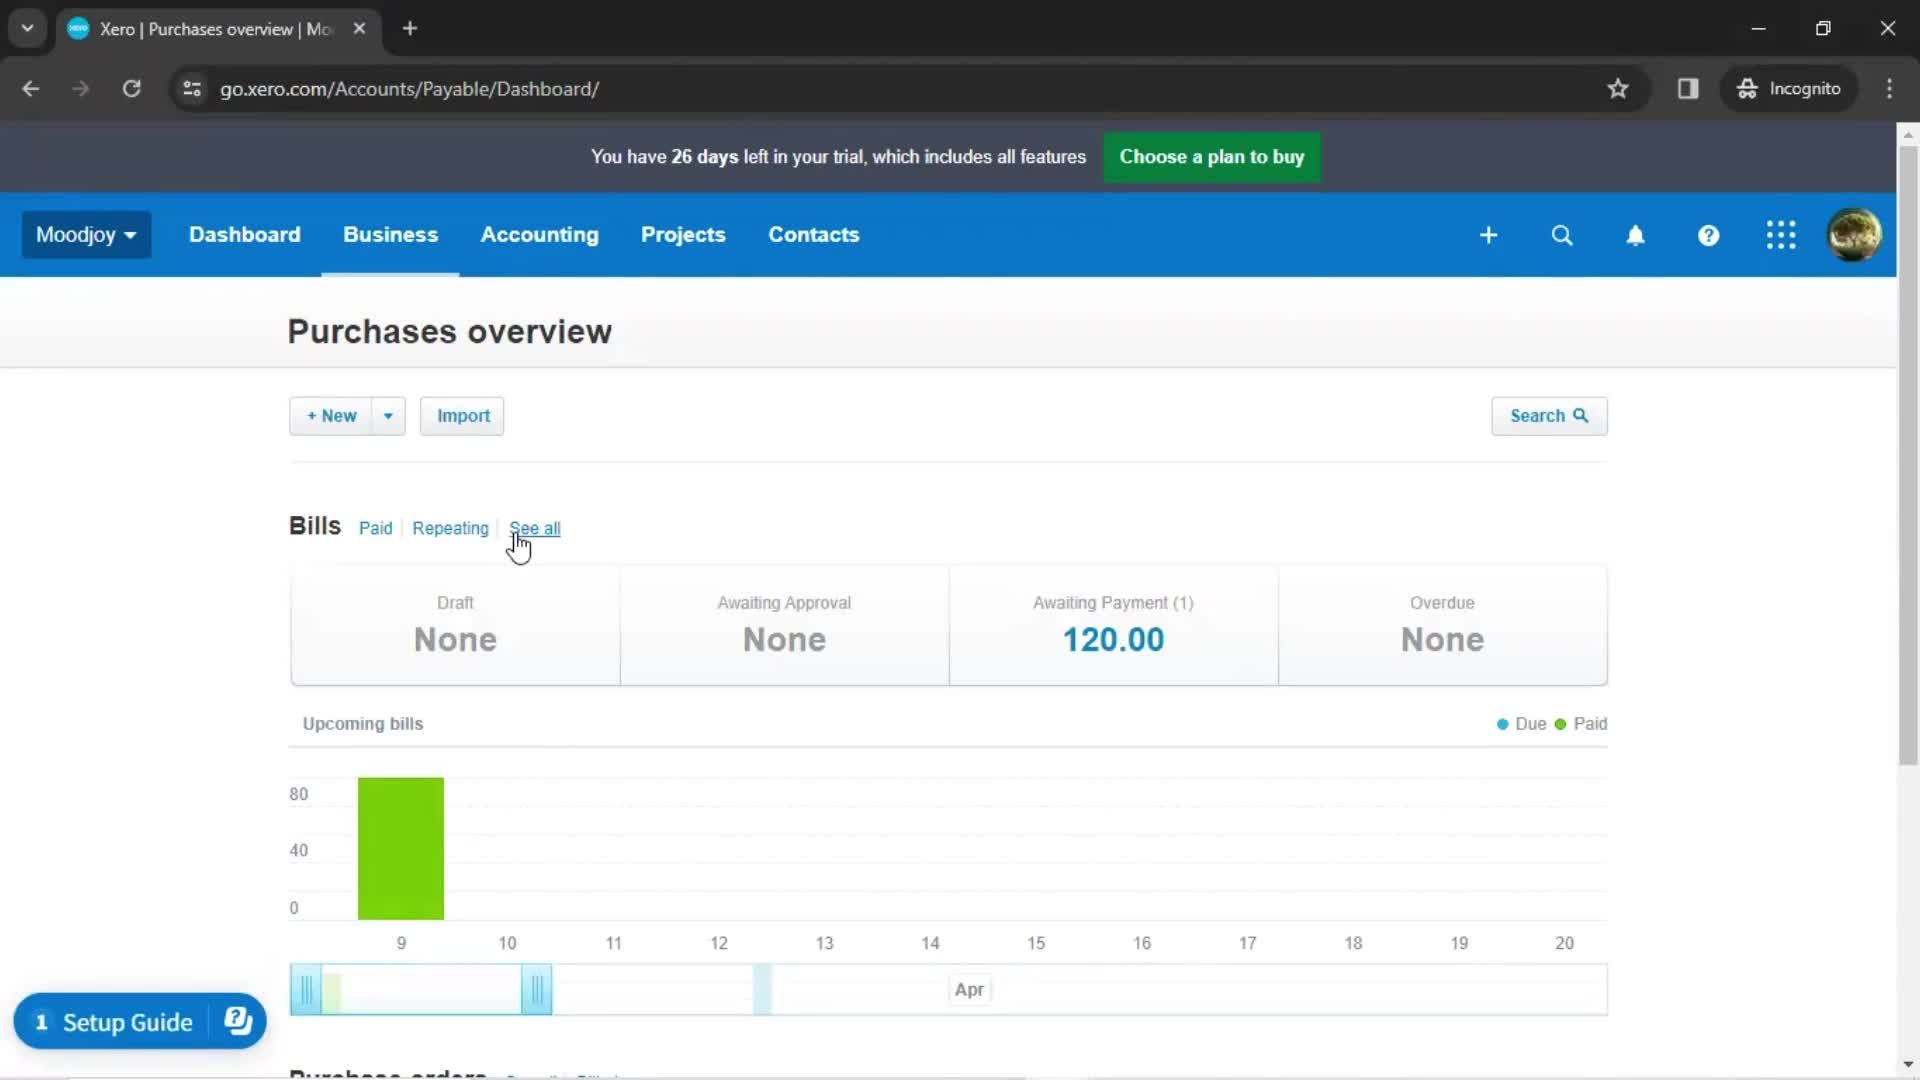Open the Awaiting Approval bills panel
The image size is (1920, 1080).
[x=784, y=626]
